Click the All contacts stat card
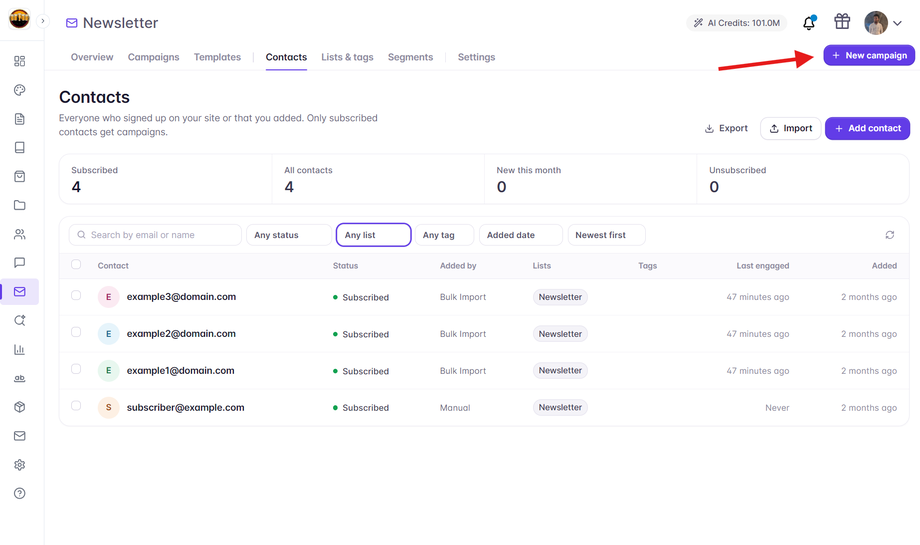The width and height of the screenshot is (920, 545). pos(378,179)
